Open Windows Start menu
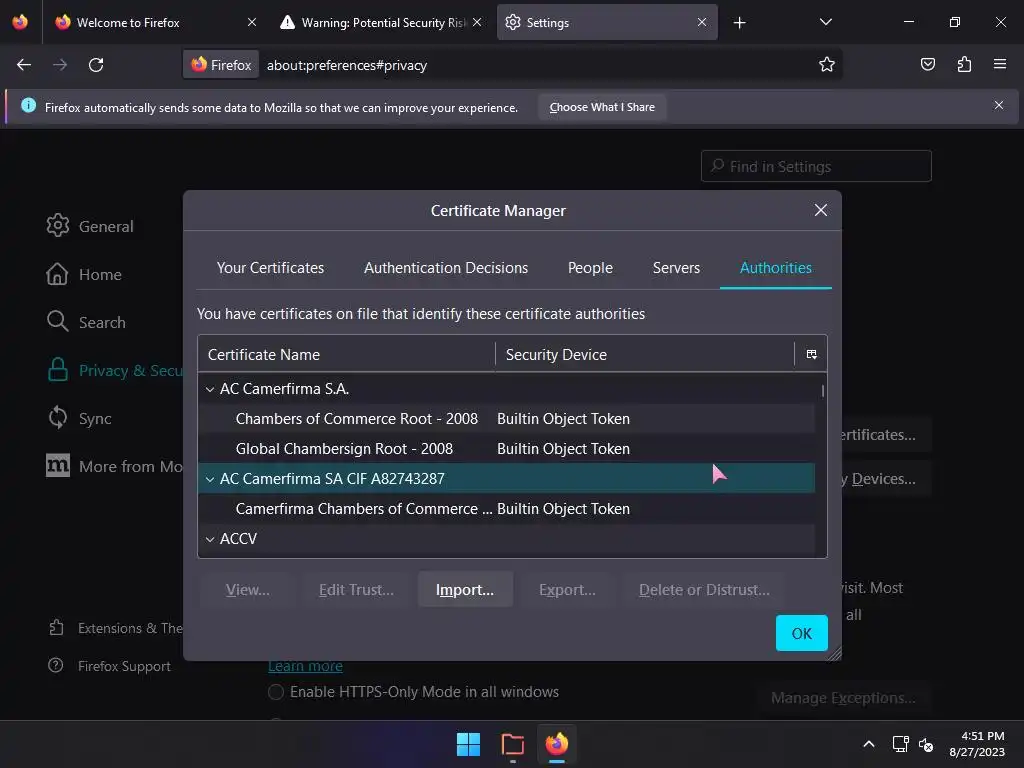This screenshot has height=768, width=1024. point(468,744)
